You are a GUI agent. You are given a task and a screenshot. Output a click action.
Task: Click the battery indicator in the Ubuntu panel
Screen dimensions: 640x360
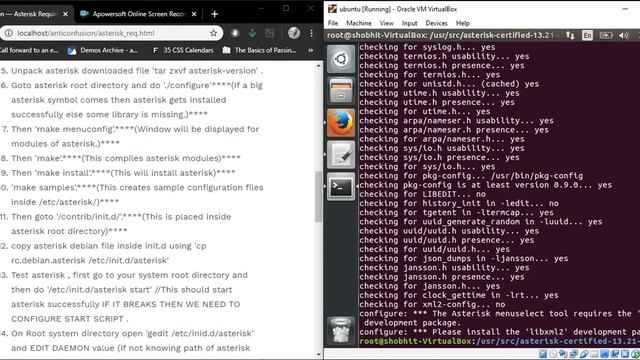pyautogui.click(x=606, y=36)
